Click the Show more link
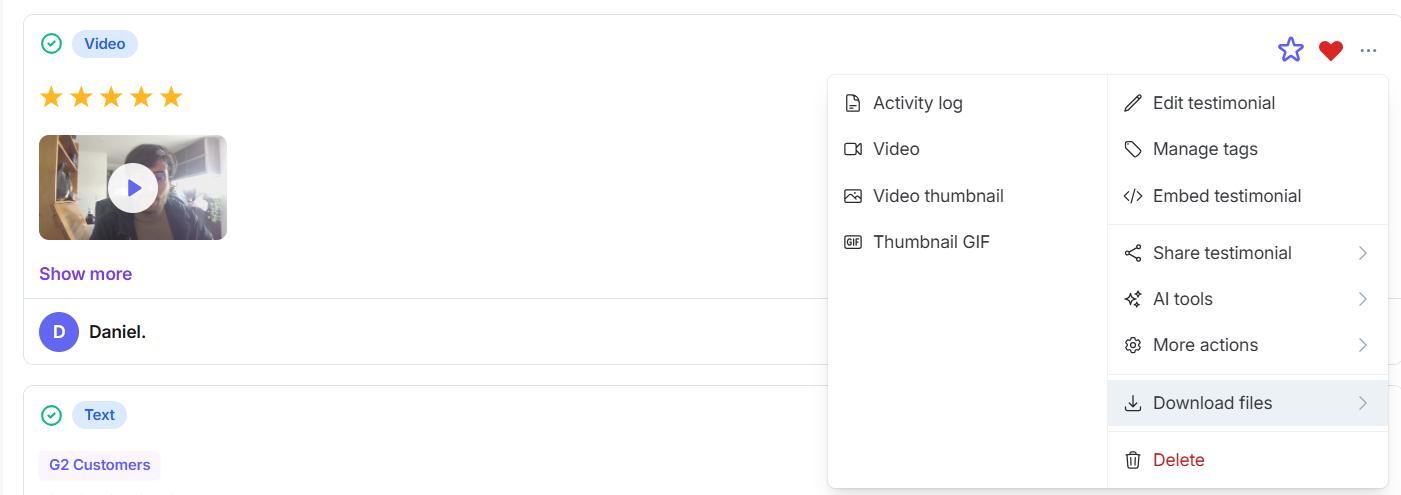 [x=85, y=274]
